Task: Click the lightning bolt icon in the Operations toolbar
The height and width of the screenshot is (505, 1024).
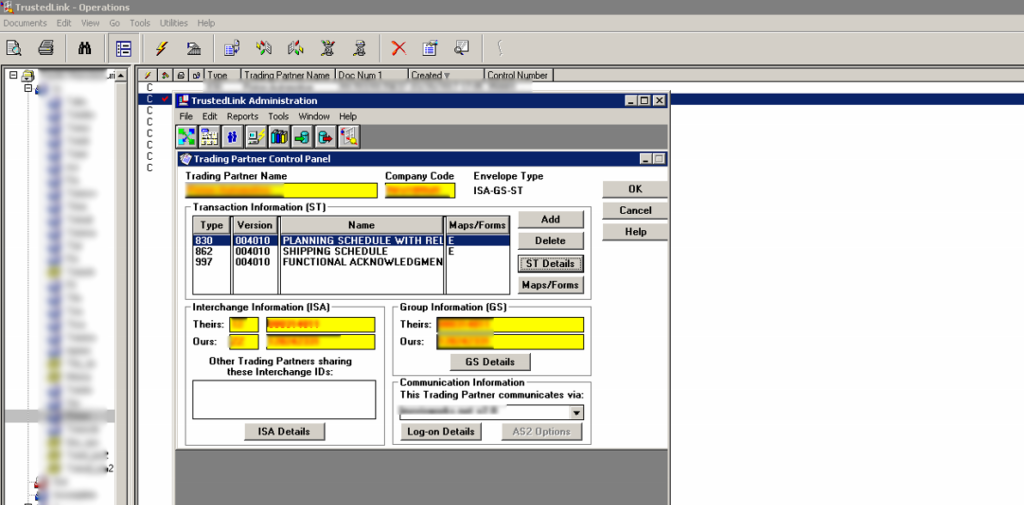Action: coord(162,48)
